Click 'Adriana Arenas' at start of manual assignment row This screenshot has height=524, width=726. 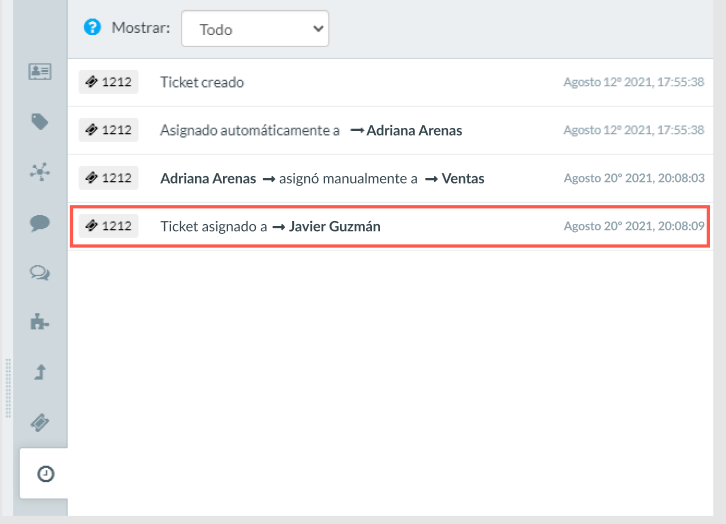pyautogui.click(x=208, y=179)
